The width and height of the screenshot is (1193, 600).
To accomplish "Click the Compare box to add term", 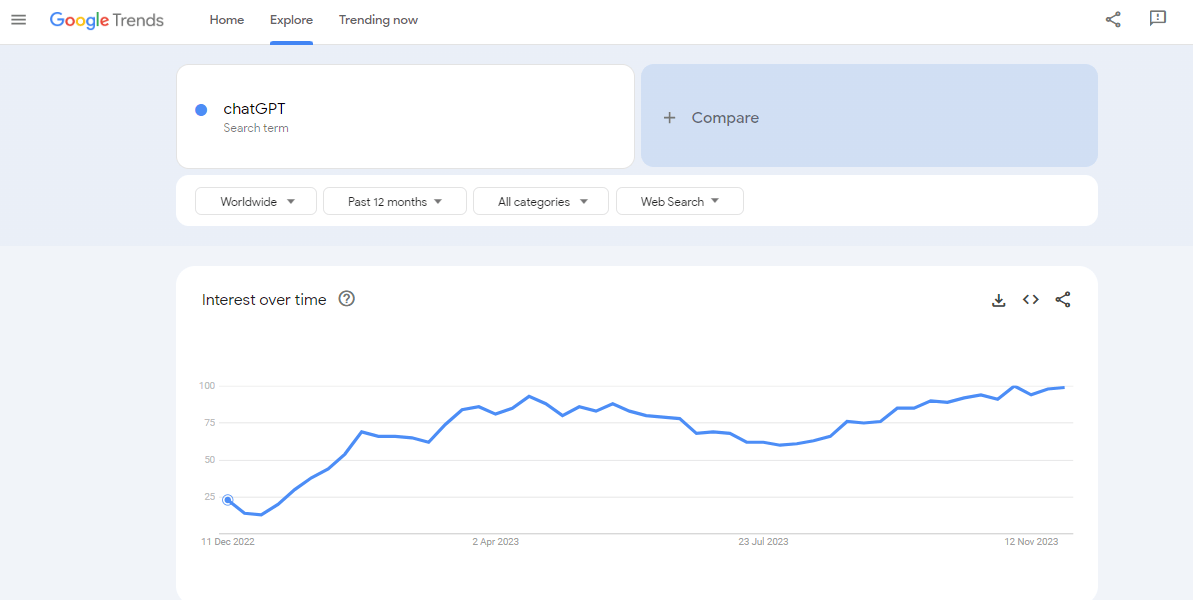I will (869, 116).
